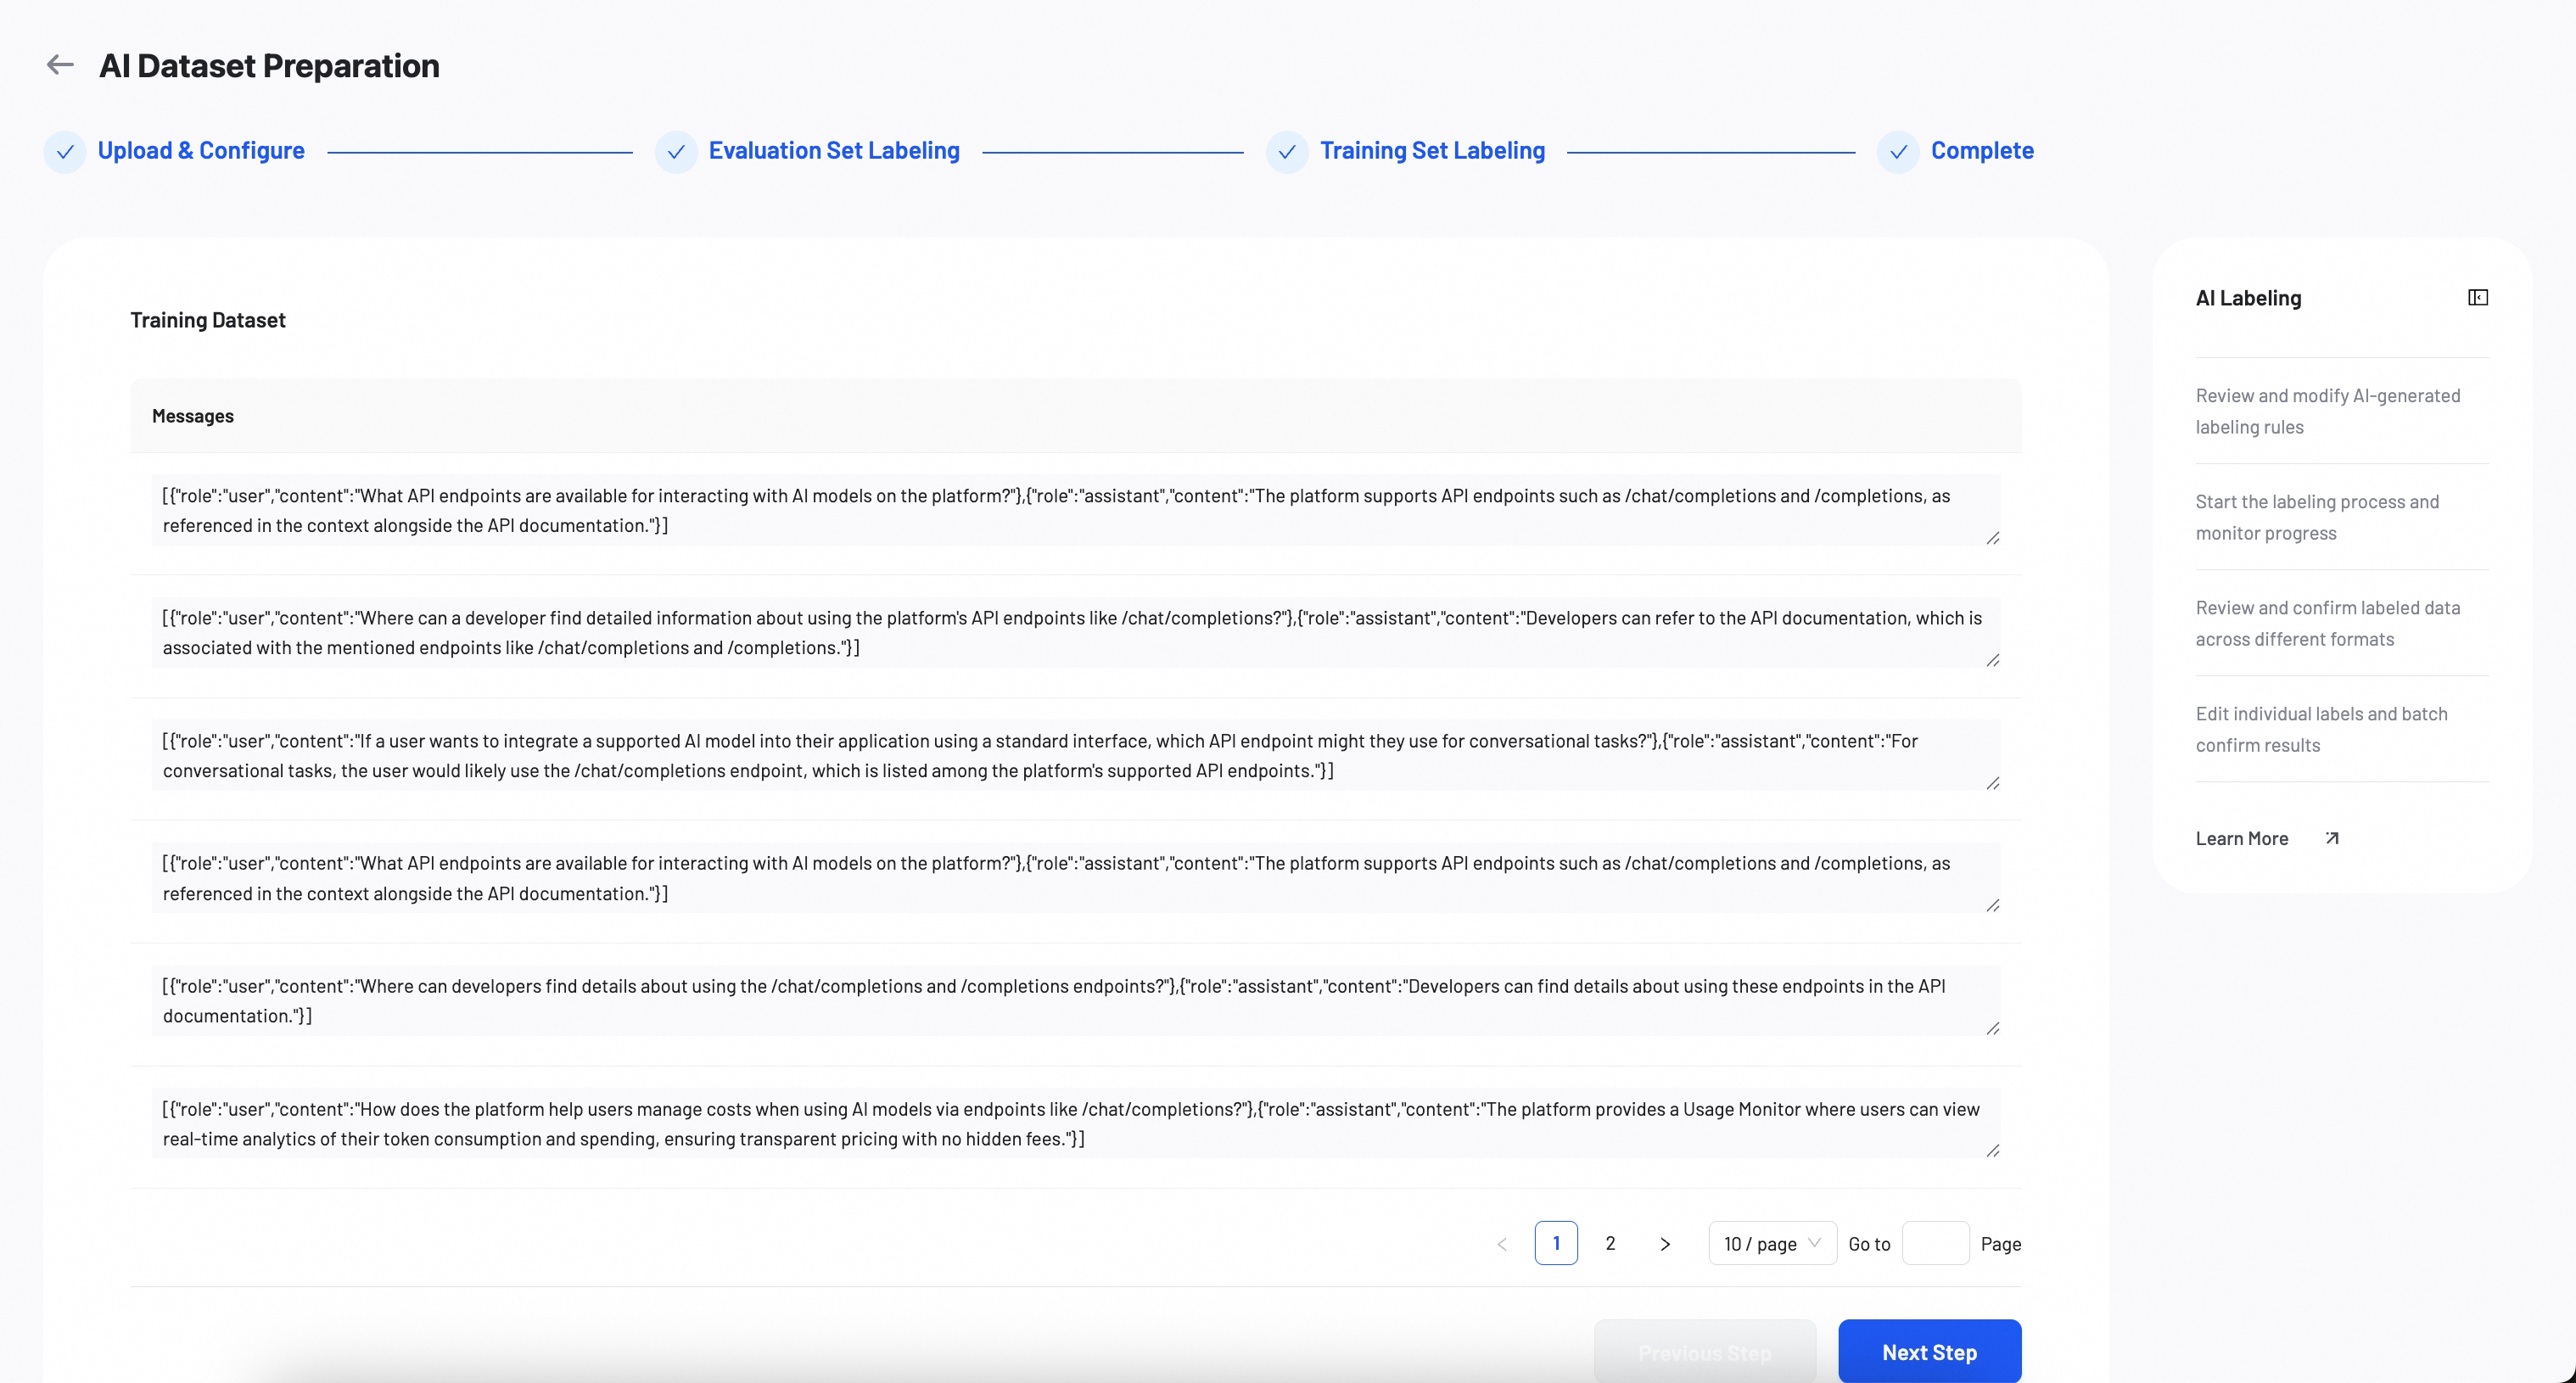This screenshot has height=1383, width=2576.
Task: Select page 1 in pagination
Action: point(1556,1243)
